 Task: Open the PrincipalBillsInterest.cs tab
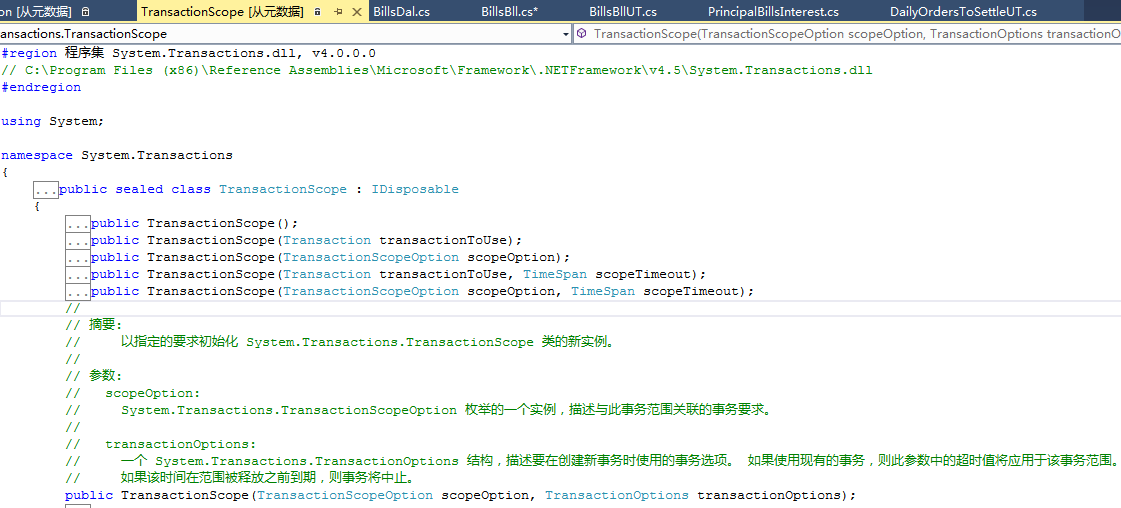(773, 11)
